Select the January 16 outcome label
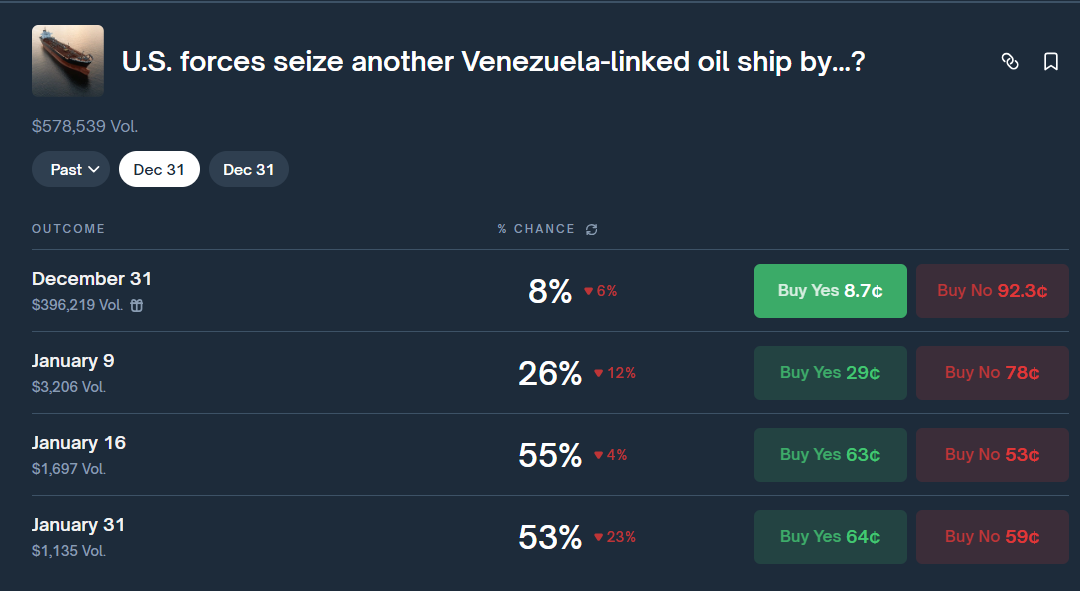 coord(79,442)
